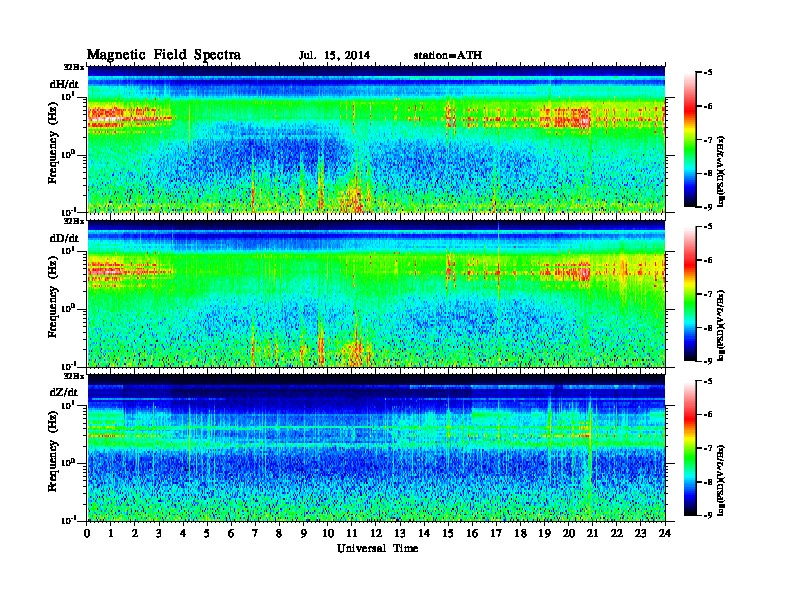792x612 pixels.
Task: Click the '-7' value on dD/dt colorbar
Action: pyautogui.click(x=707, y=294)
